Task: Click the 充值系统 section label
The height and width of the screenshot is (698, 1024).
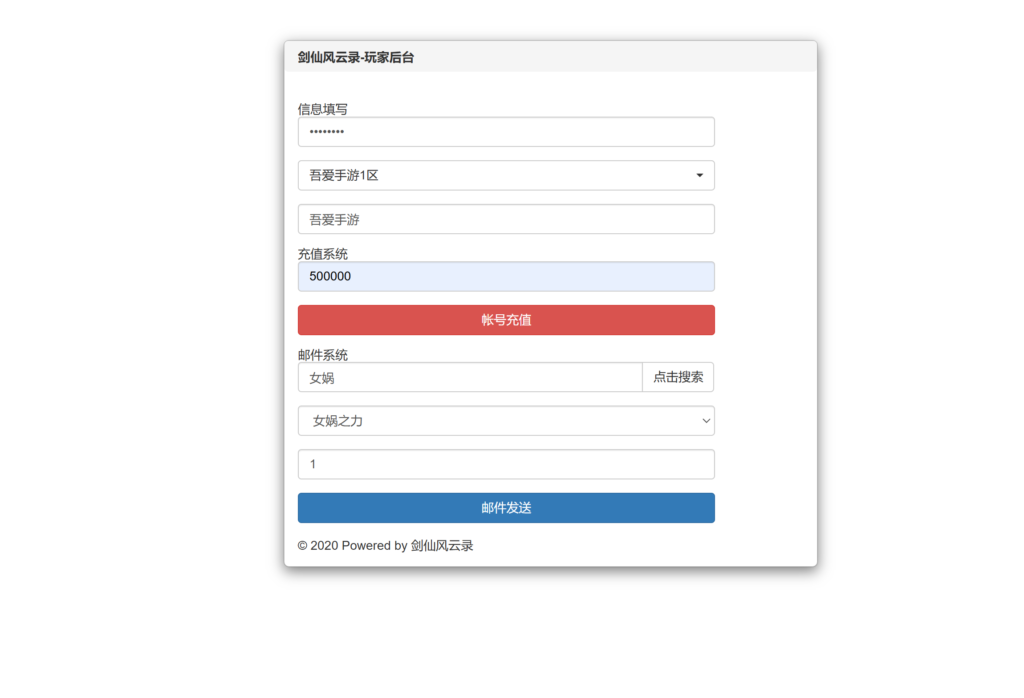Action: (x=322, y=254)
